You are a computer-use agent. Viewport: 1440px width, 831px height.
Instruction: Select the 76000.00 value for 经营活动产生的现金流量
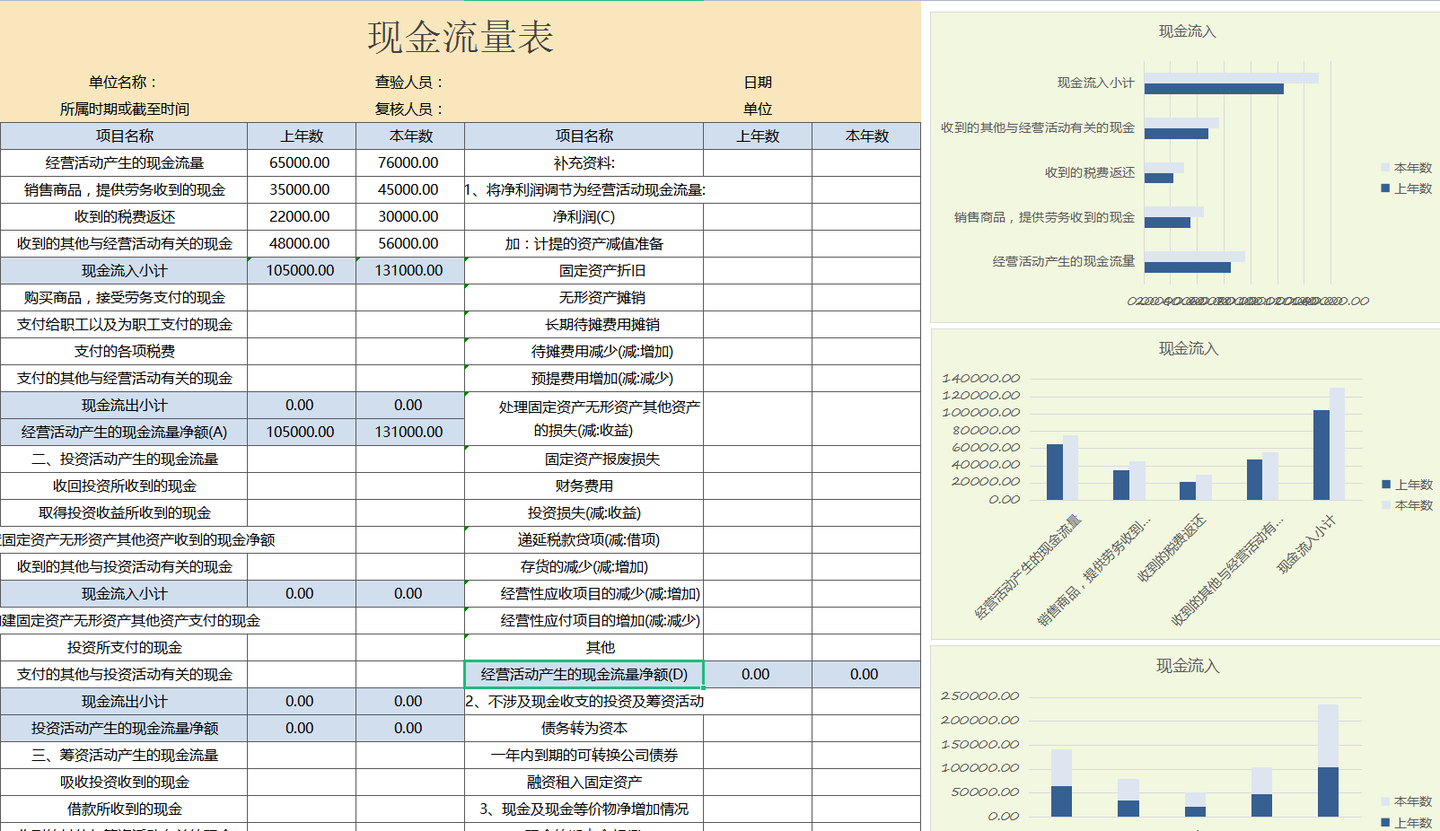point(410,162)
